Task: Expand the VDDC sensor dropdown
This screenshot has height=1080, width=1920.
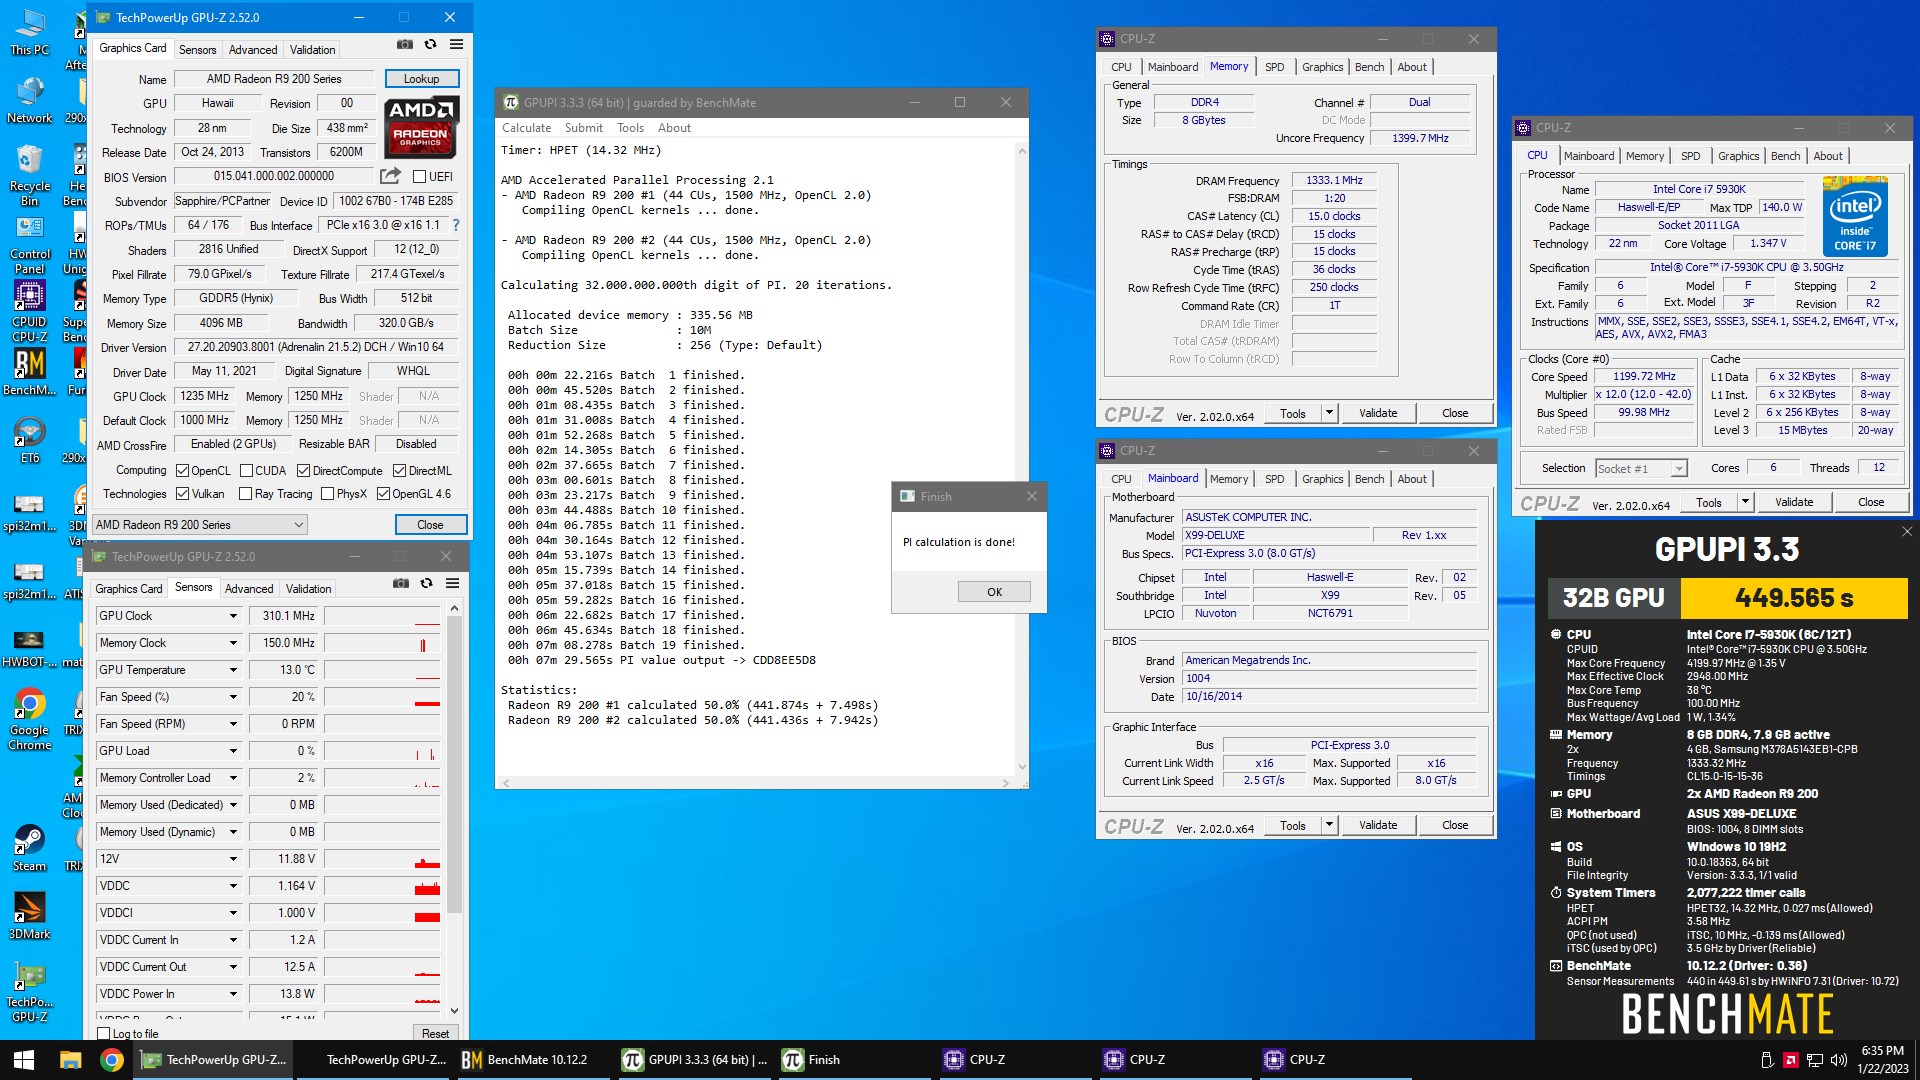Action: point(233,886)
